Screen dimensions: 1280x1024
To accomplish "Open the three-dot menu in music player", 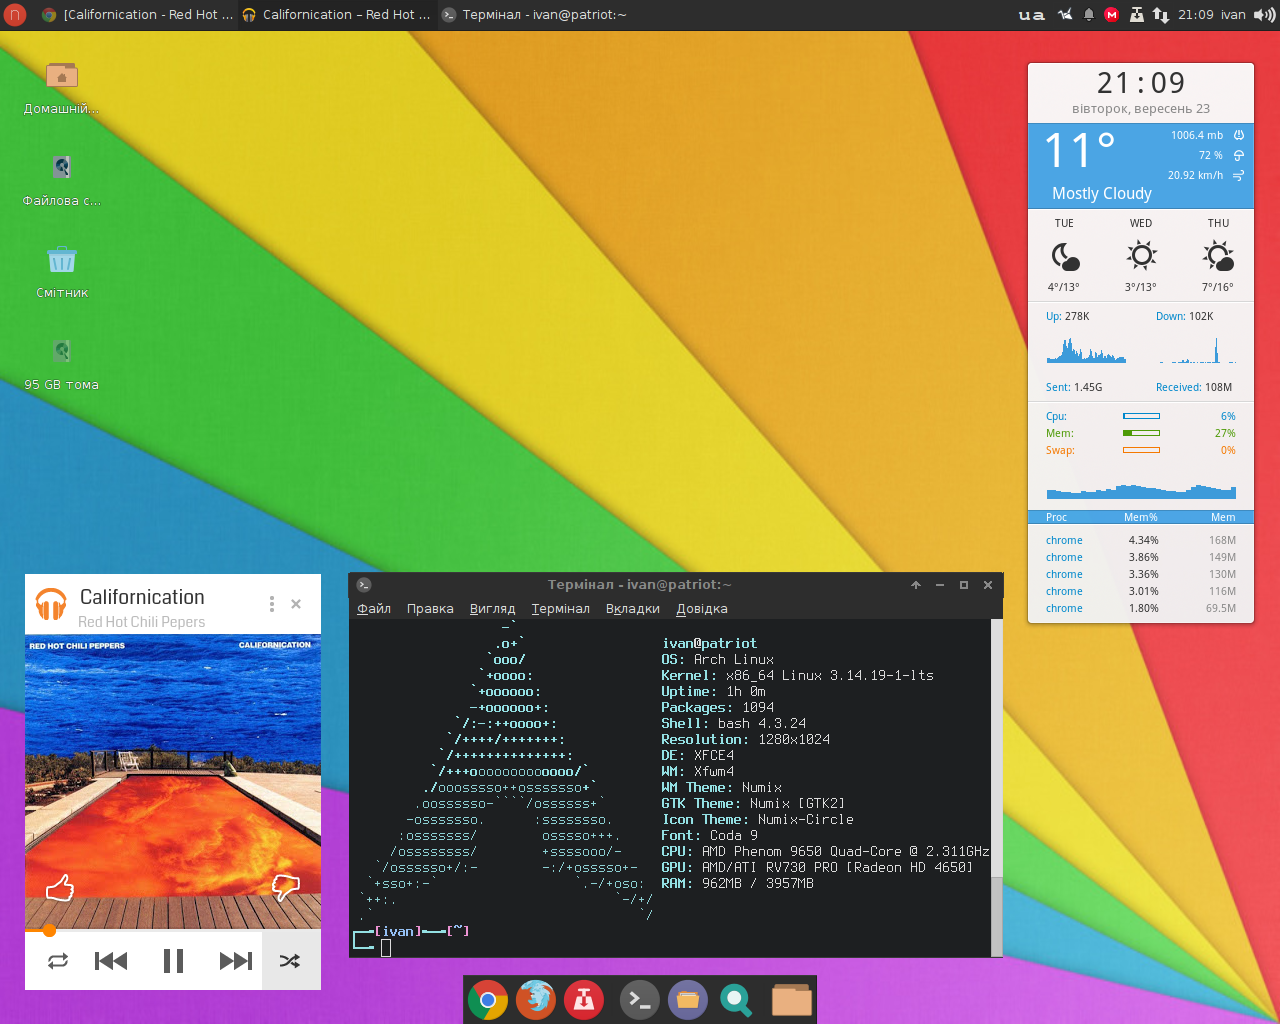I will coord(271,604).
